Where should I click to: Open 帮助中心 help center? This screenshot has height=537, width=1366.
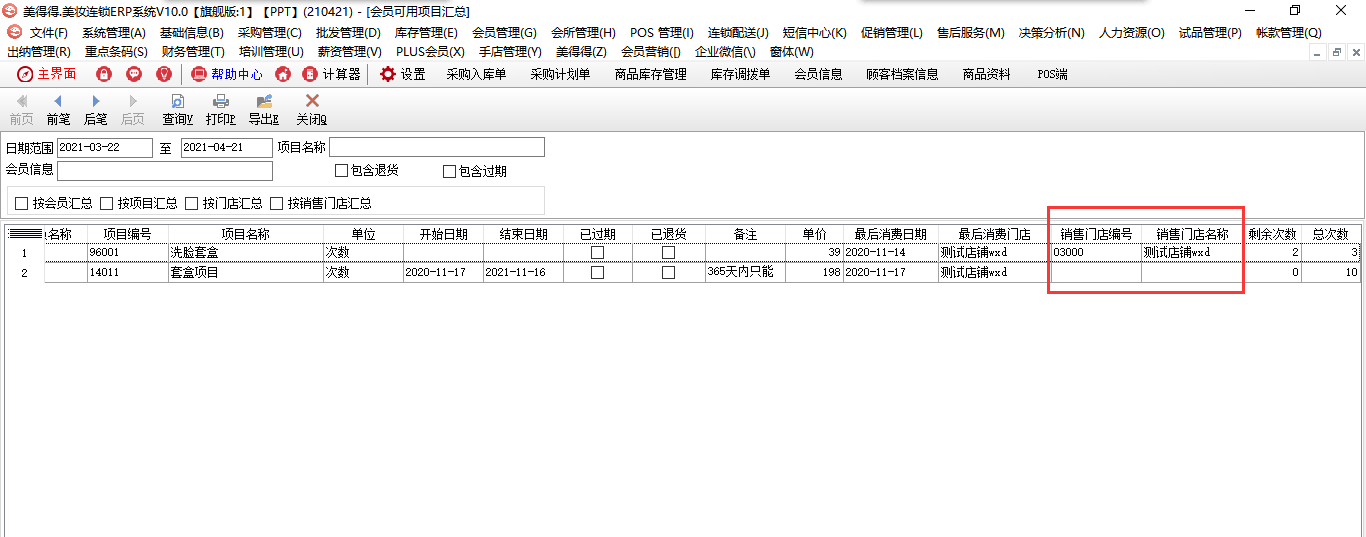(227, 74)
